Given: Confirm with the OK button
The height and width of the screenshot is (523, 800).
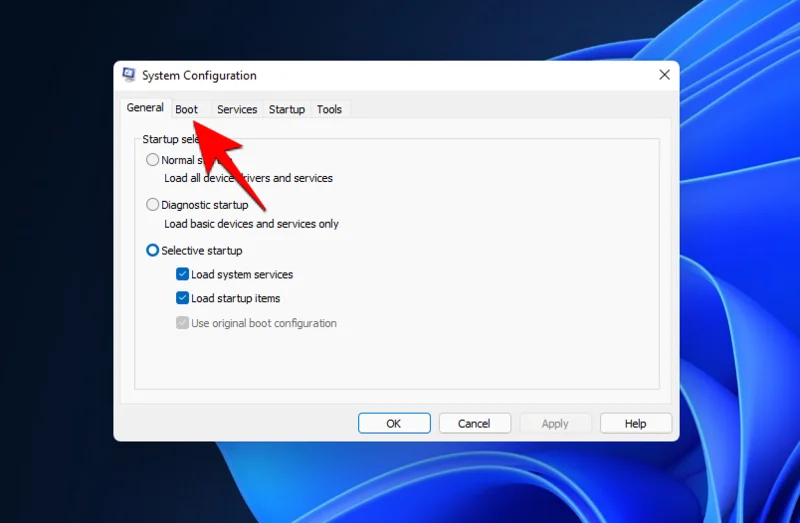Looking at the screenshot, I should (394, 424).
